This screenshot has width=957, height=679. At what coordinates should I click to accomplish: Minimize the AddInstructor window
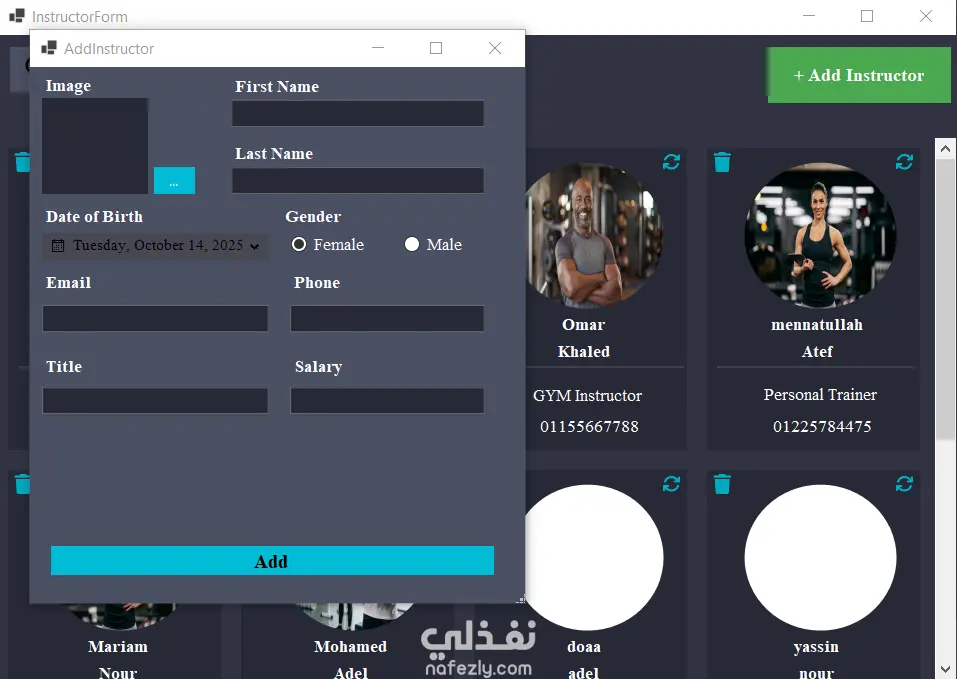[x=378, y=48]
